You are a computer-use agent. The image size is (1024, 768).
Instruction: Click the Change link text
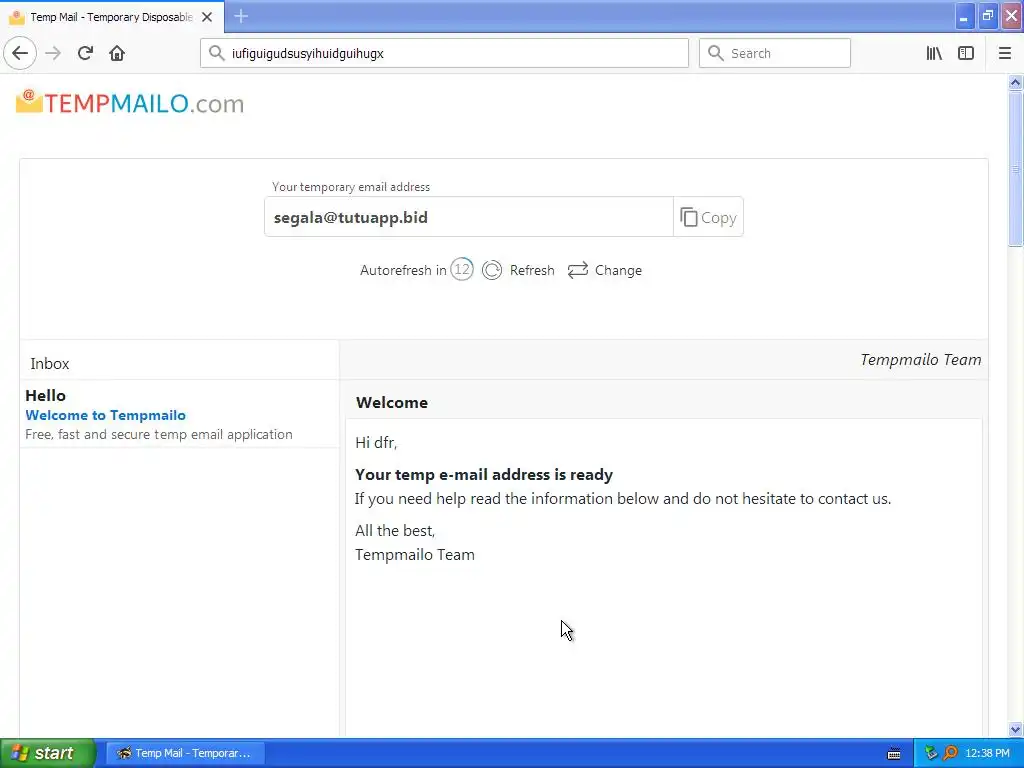(x=618, y=270)
